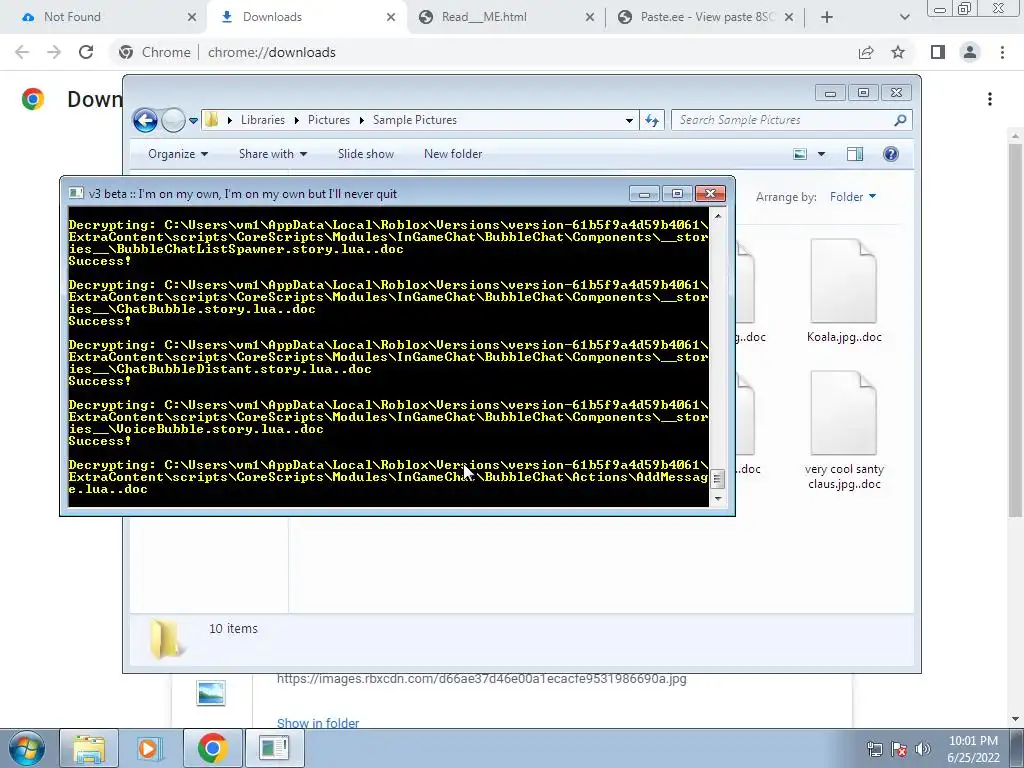This screenshot has height=768, width=1024.
Task: Close the Read__ME.html tab
Action: pos(589,17)
